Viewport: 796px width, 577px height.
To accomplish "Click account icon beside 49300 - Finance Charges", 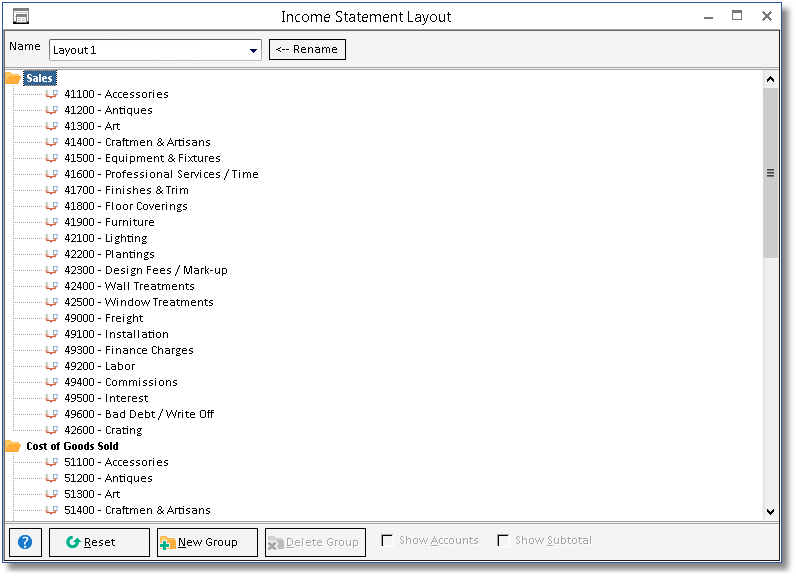I will click(x=51, y=350).
